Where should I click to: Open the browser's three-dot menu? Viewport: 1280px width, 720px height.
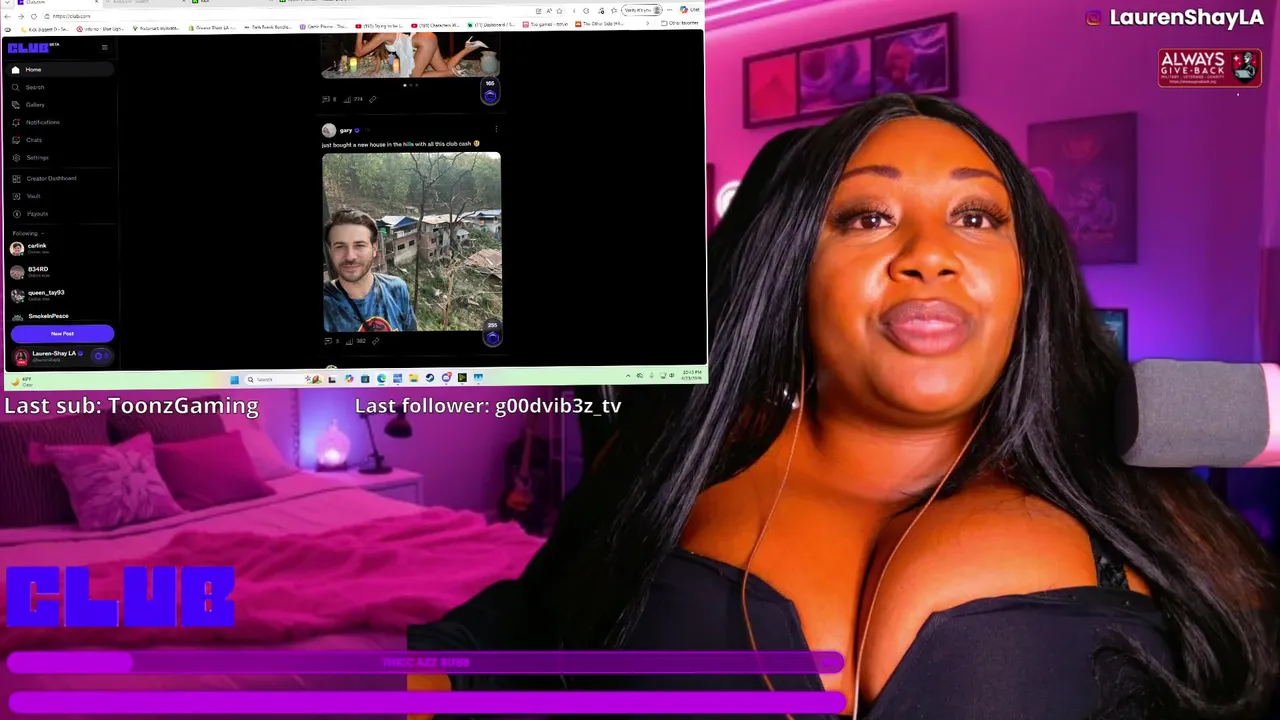click(x=668, y=10)
